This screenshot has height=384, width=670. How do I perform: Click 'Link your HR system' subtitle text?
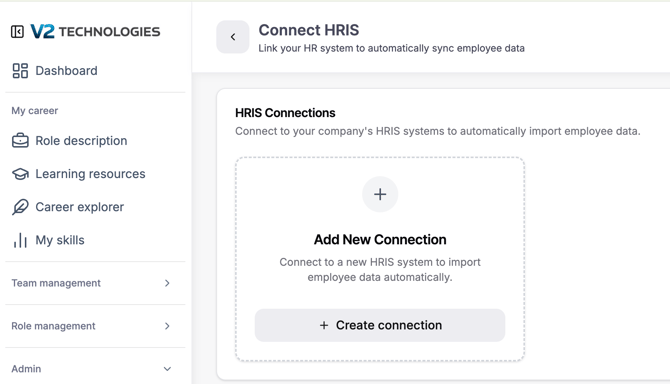(391, 48)
